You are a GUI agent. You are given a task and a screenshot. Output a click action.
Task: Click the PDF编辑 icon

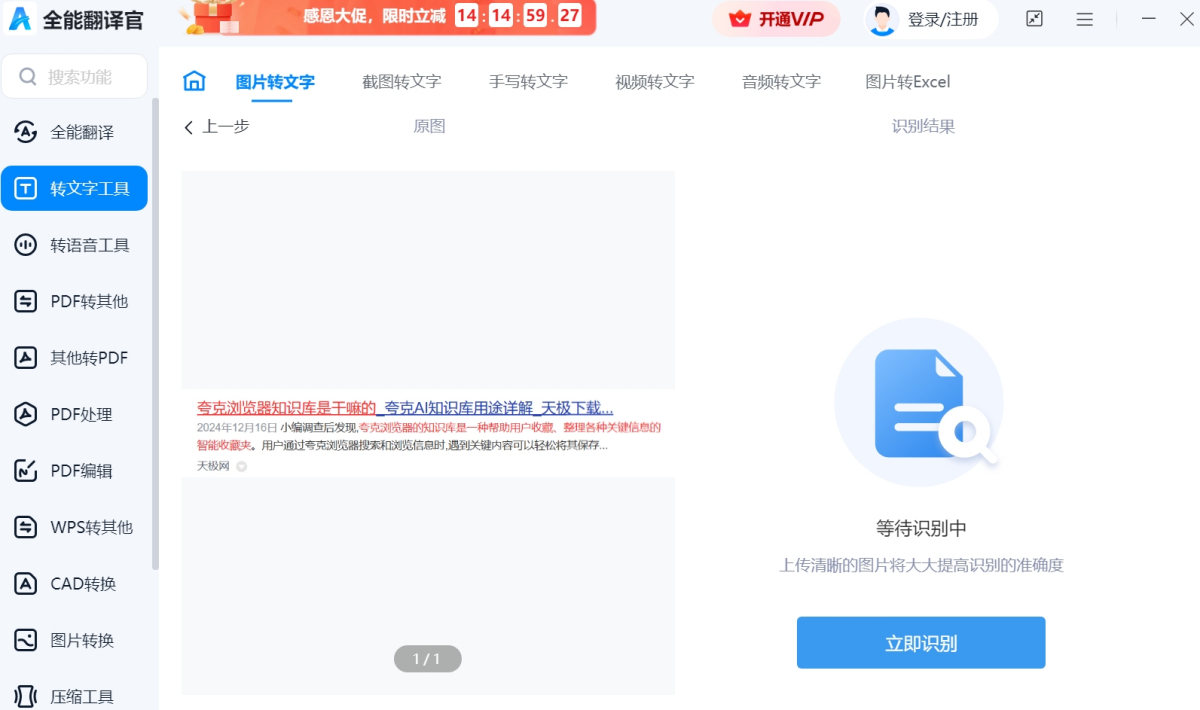tap(26, 471)
